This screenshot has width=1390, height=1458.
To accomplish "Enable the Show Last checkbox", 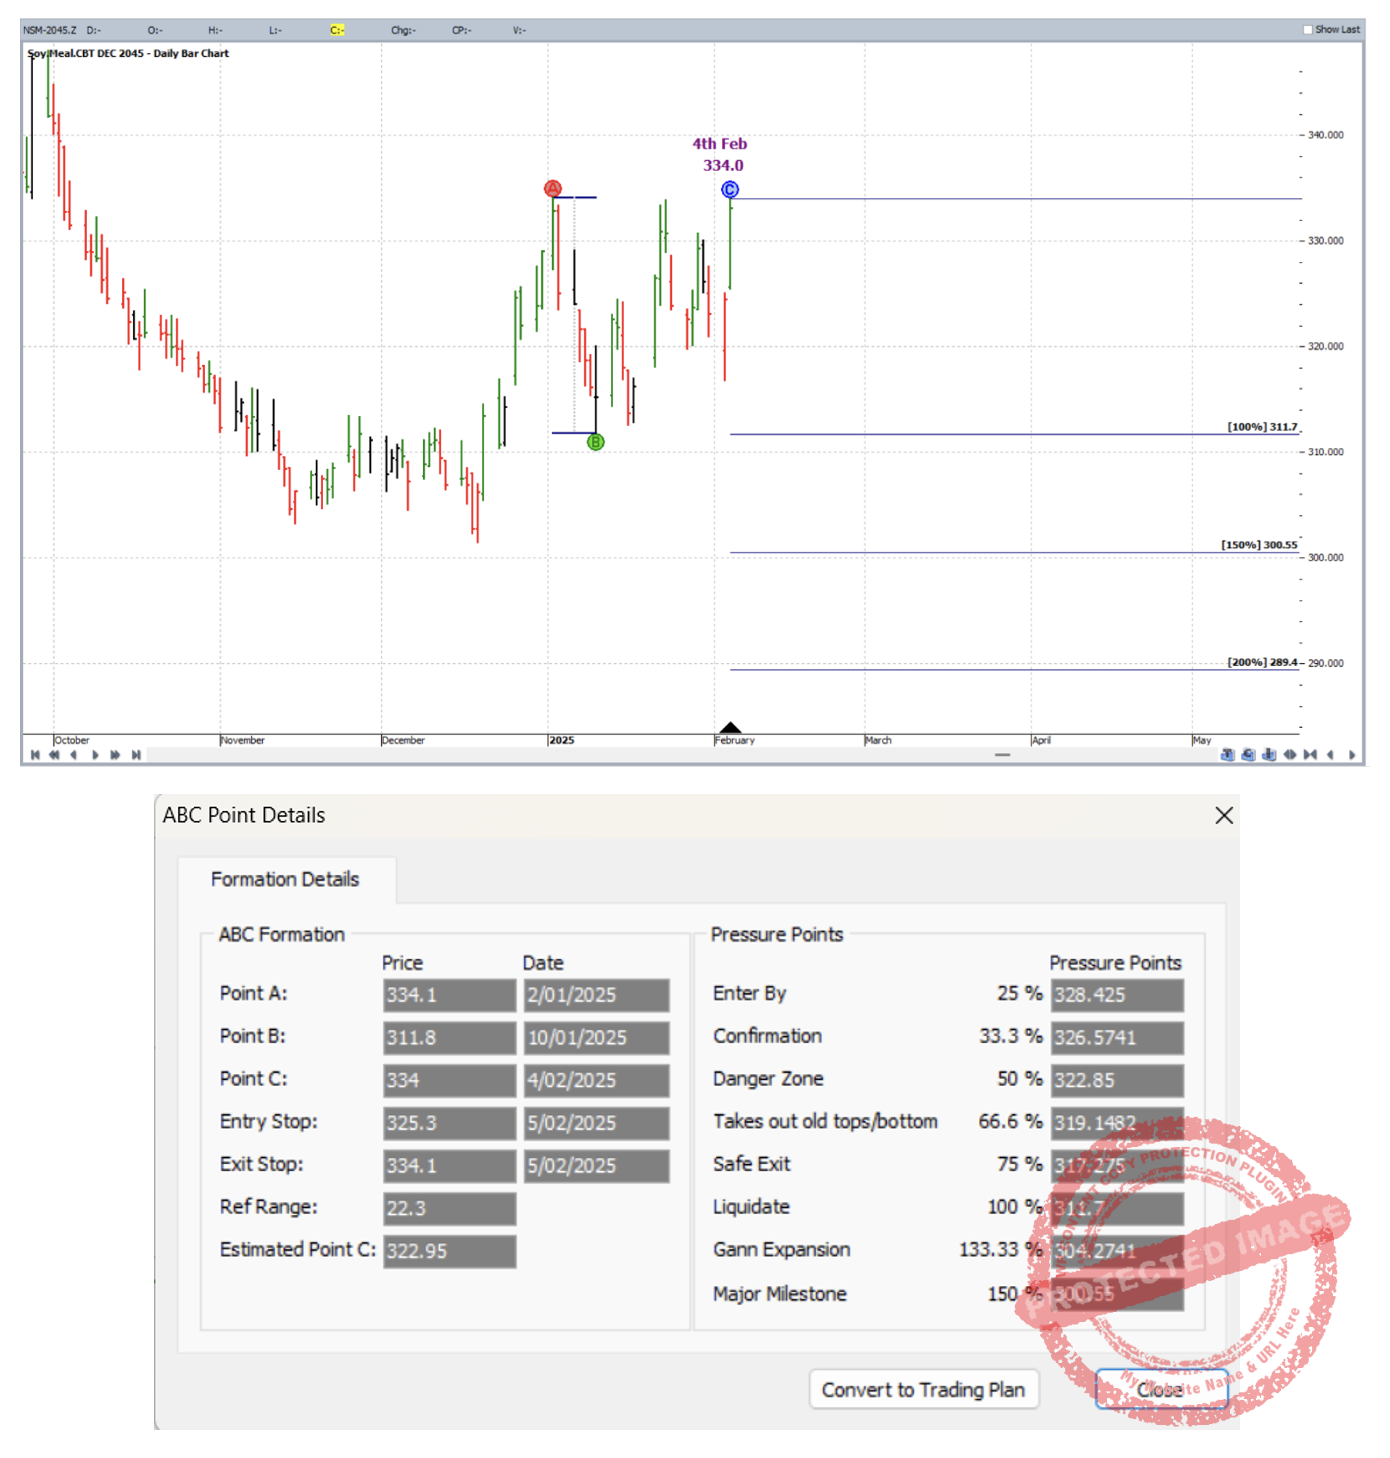I will [x=1308, y=30].
